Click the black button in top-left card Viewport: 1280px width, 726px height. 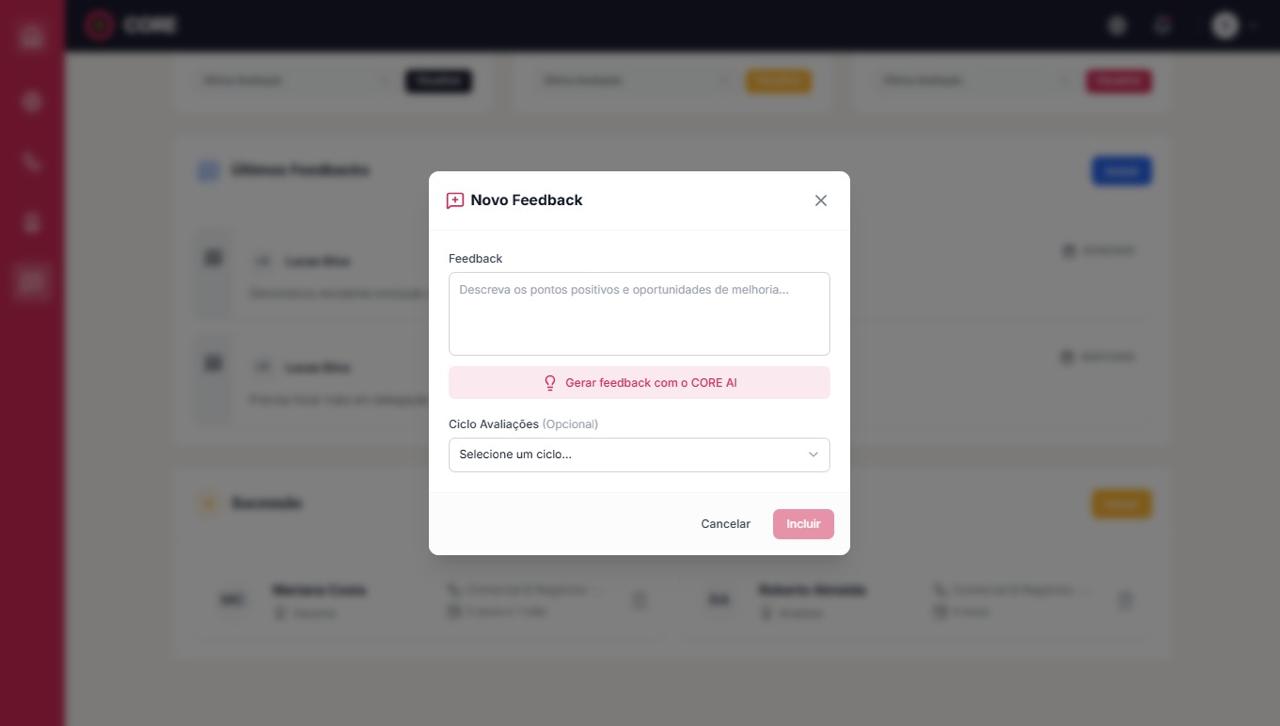438,81
